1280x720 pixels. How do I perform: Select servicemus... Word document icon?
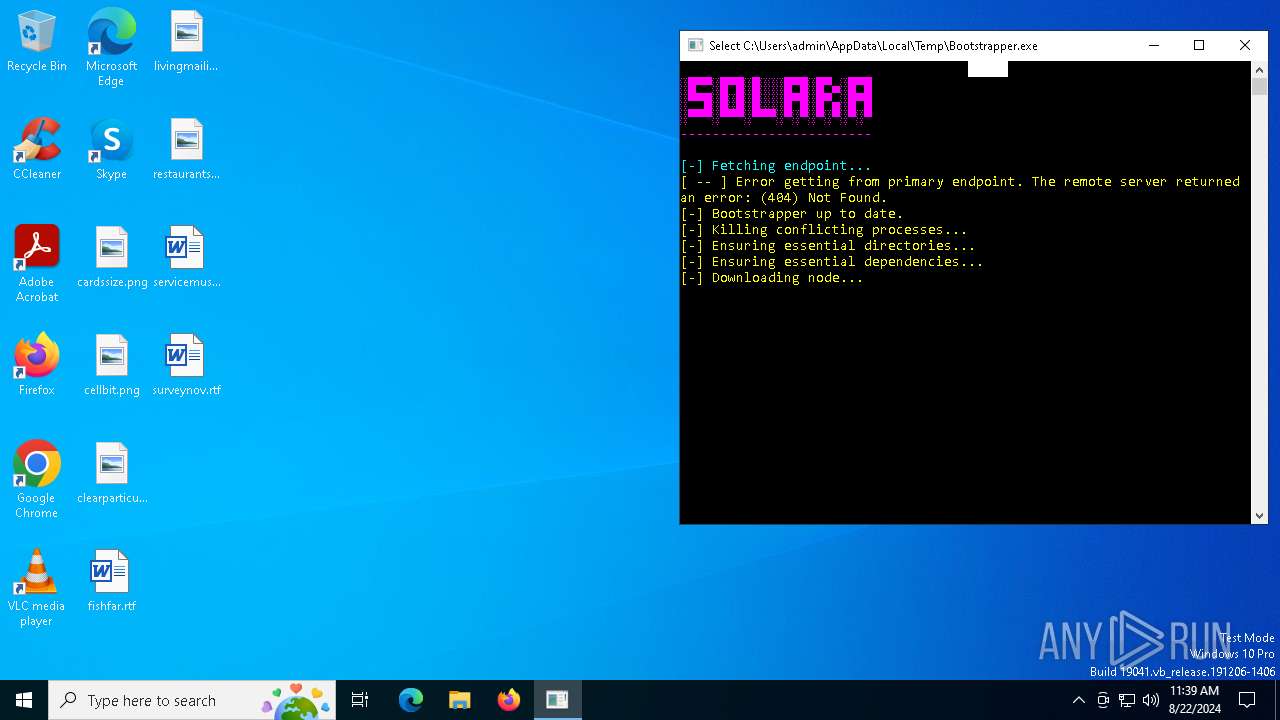coord(186,258)
